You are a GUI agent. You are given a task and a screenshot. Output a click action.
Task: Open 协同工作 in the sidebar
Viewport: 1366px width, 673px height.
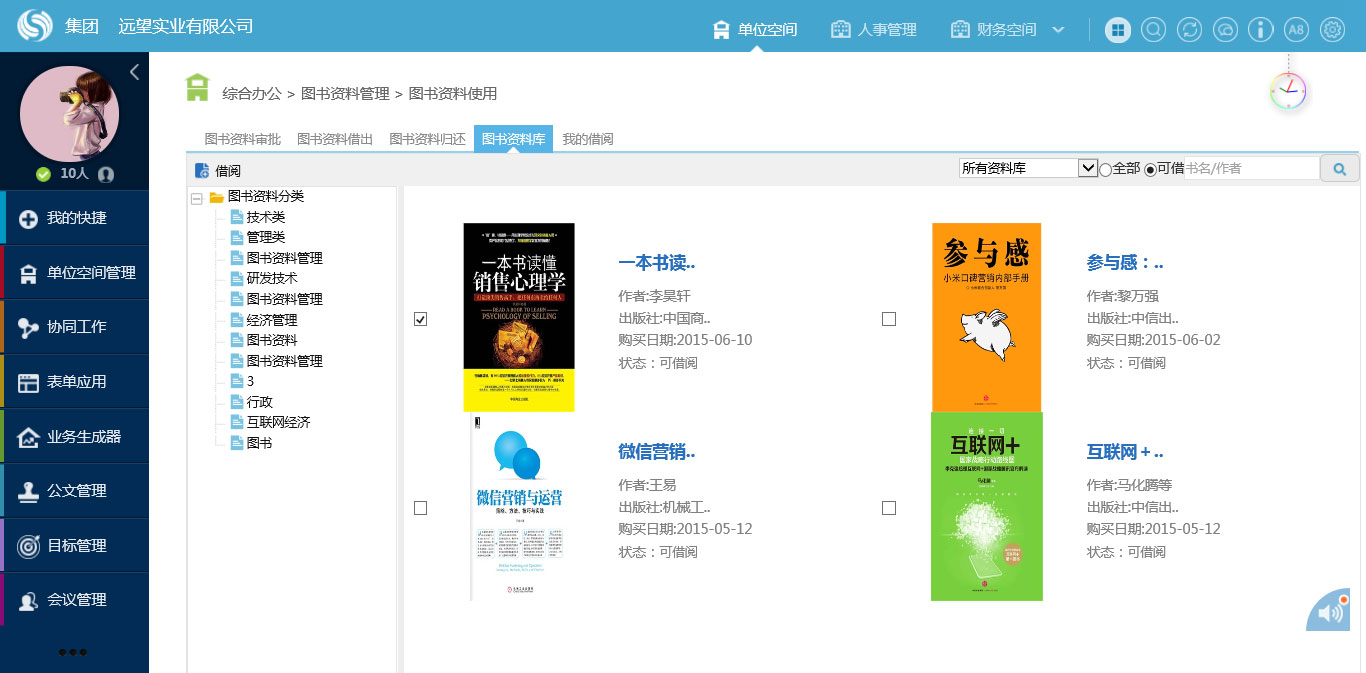click(x=74, y=326)
